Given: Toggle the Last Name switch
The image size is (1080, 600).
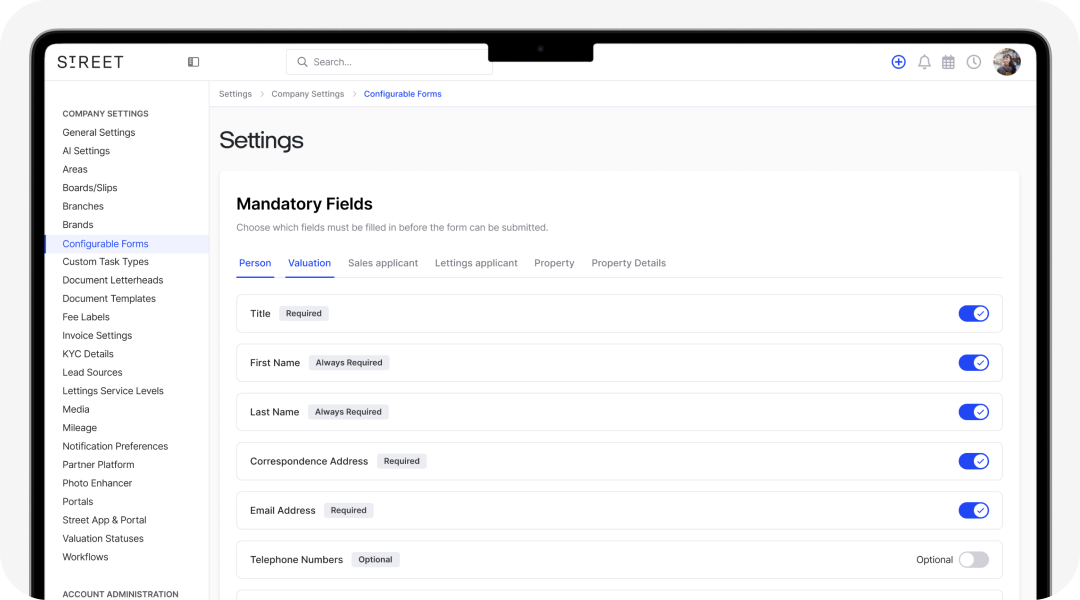Looking at the screenshot, I should pos(973,412).
